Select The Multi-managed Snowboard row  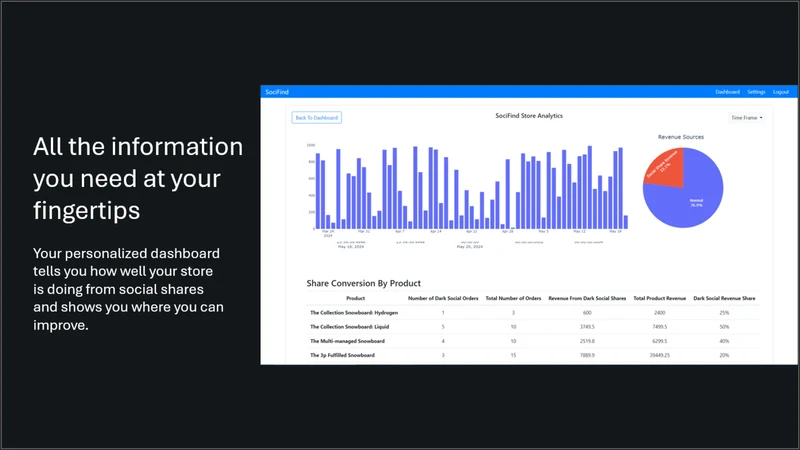point(533,341)
